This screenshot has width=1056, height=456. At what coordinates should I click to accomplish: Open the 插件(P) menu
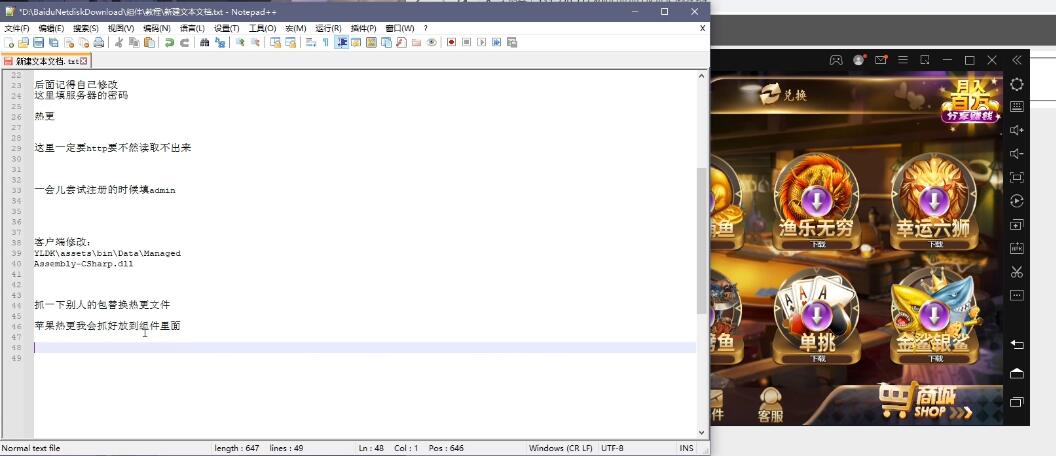(x=364, y=28)
